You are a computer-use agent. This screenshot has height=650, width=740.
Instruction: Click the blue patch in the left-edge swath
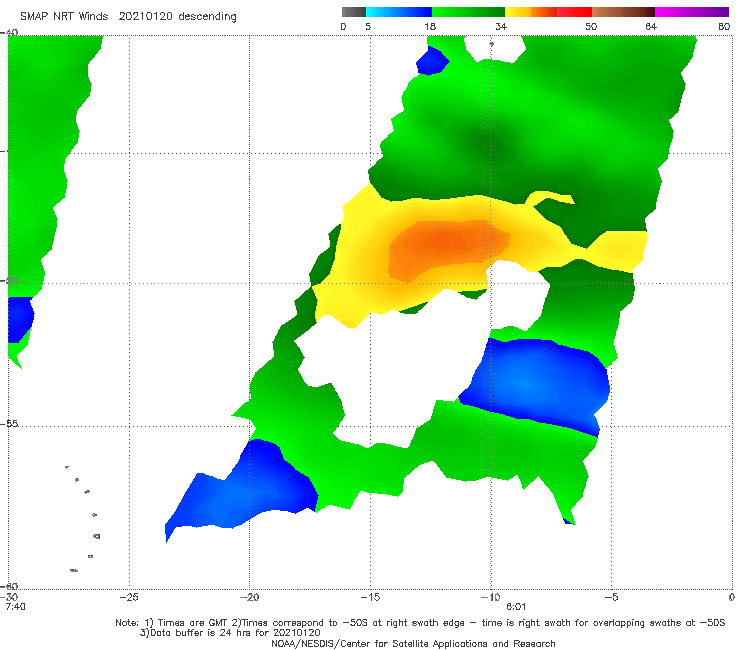[x=20, y=319]
